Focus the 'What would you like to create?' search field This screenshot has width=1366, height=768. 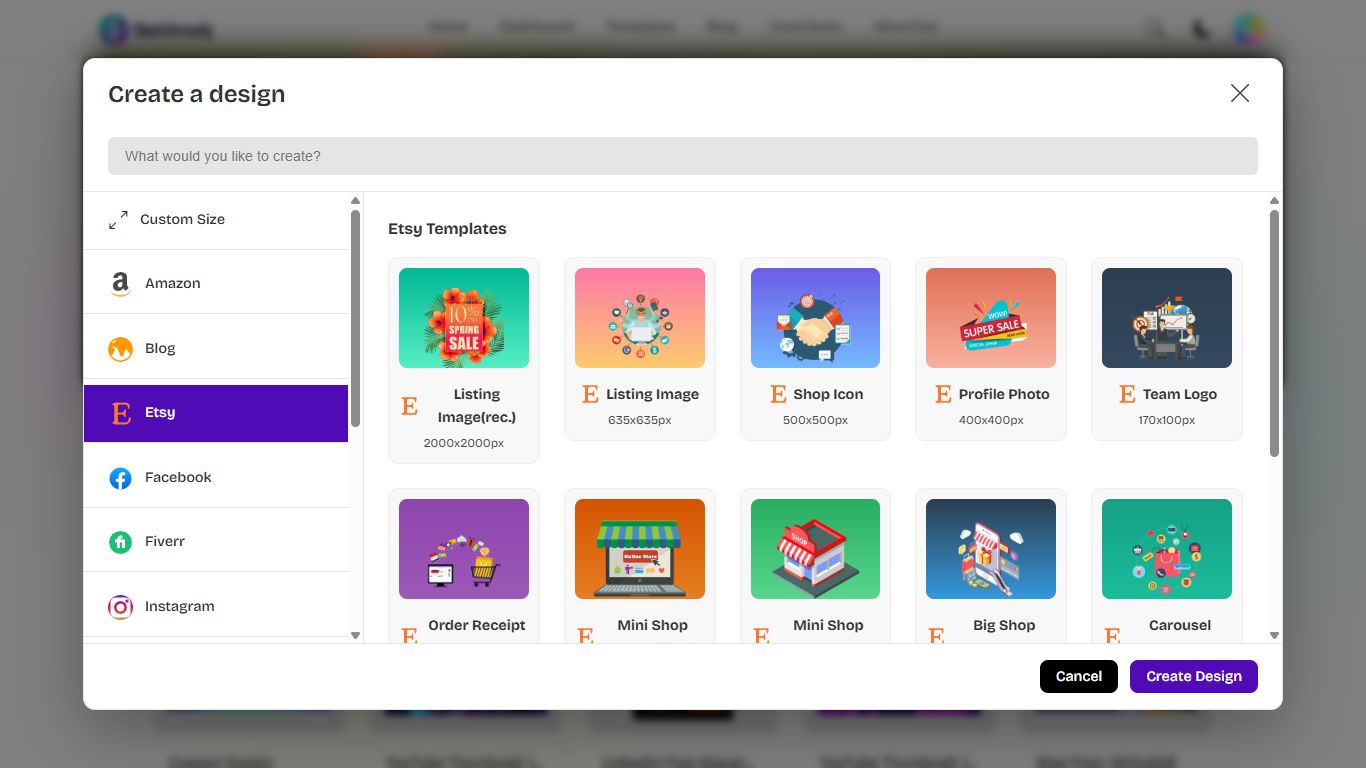pyautogui.click(x=683, y=156)
